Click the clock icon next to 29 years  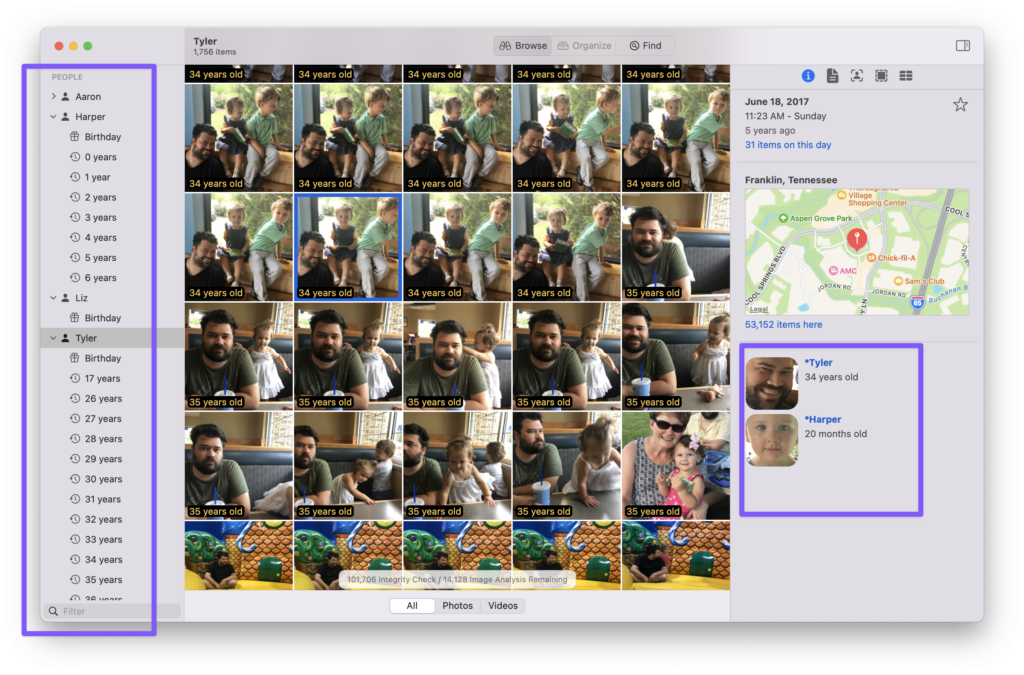[x=75, y=459]
